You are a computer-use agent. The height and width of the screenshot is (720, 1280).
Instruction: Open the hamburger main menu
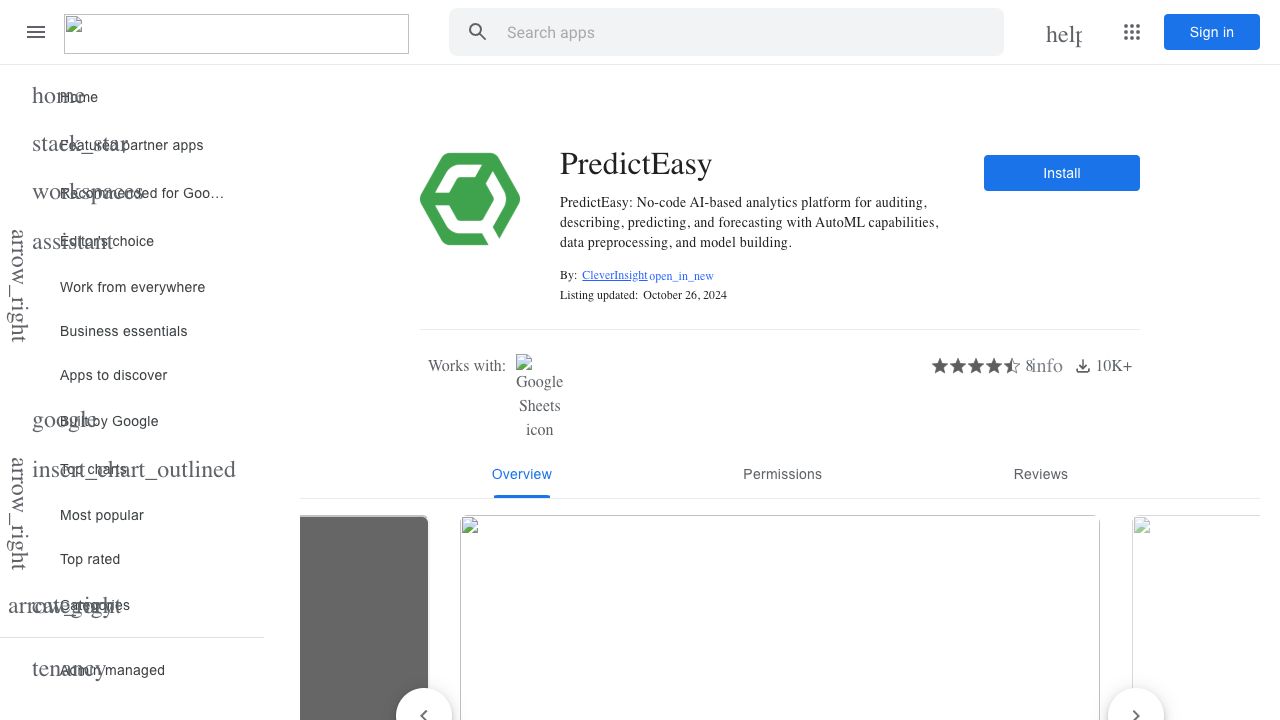(x=36, y=32)
